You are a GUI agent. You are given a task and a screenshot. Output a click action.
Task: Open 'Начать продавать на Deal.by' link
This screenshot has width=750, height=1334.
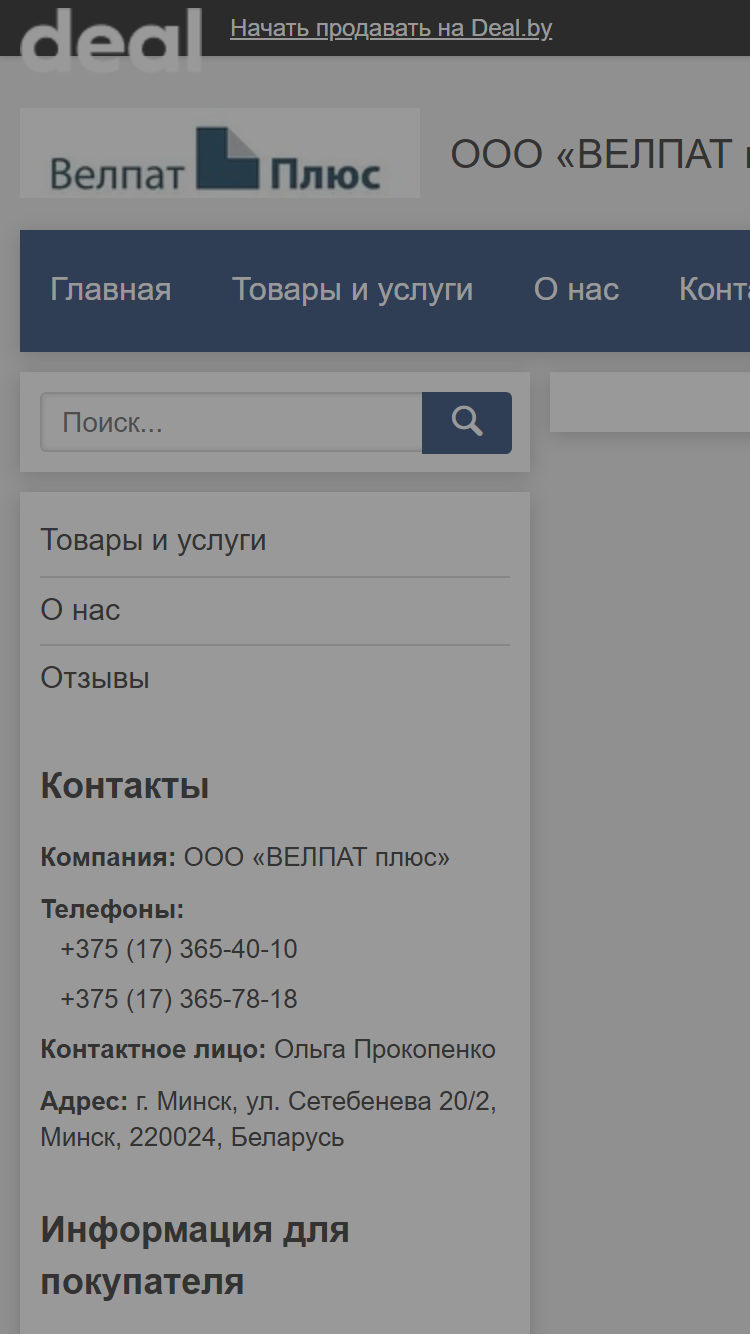[x=391, y=28]
